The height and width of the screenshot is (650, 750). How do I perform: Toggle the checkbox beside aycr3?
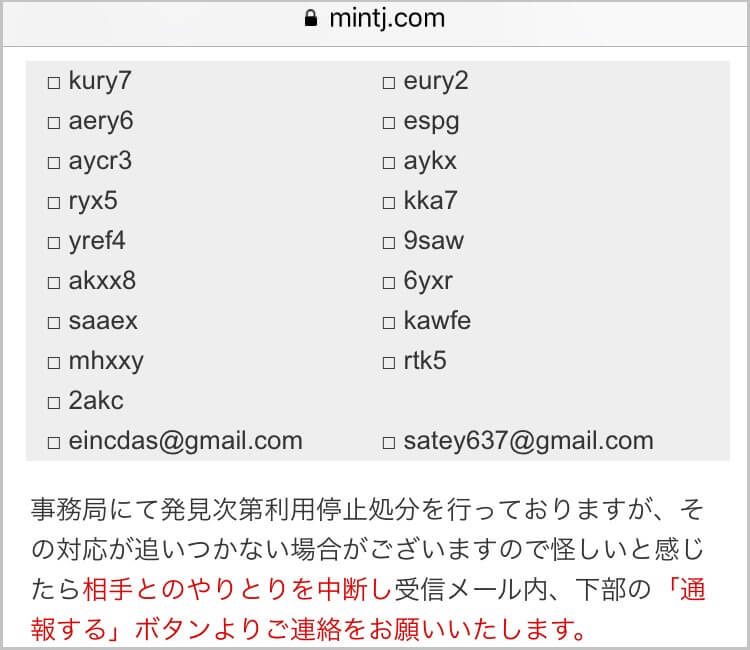tap(54, 162)
